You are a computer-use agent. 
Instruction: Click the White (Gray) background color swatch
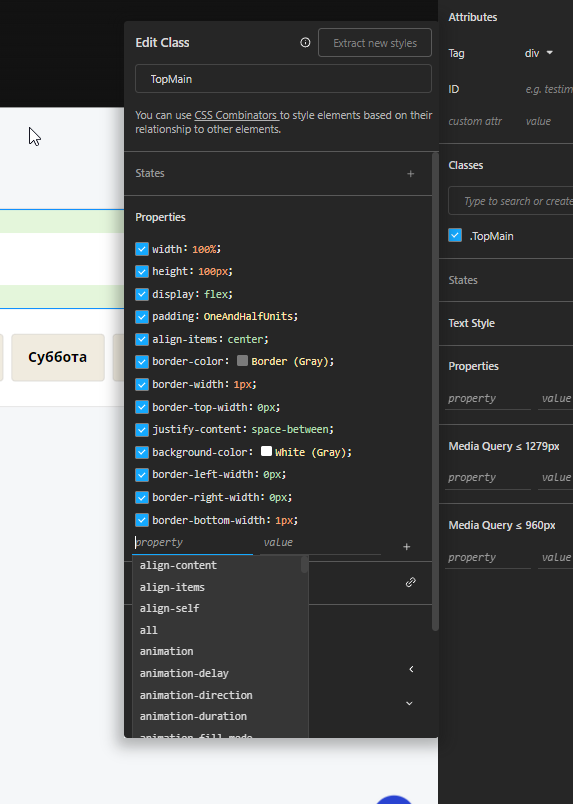266,451
